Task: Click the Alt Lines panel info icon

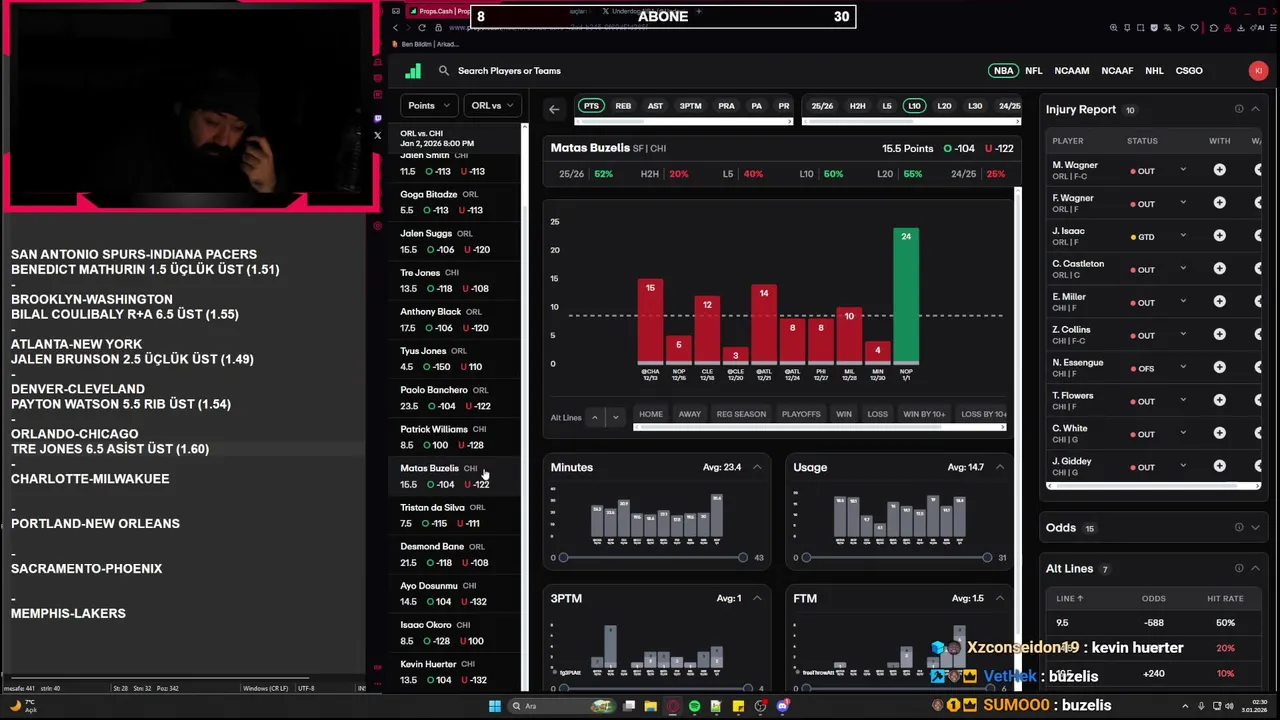Action: pyautogui.click(x=1239, y=568)
